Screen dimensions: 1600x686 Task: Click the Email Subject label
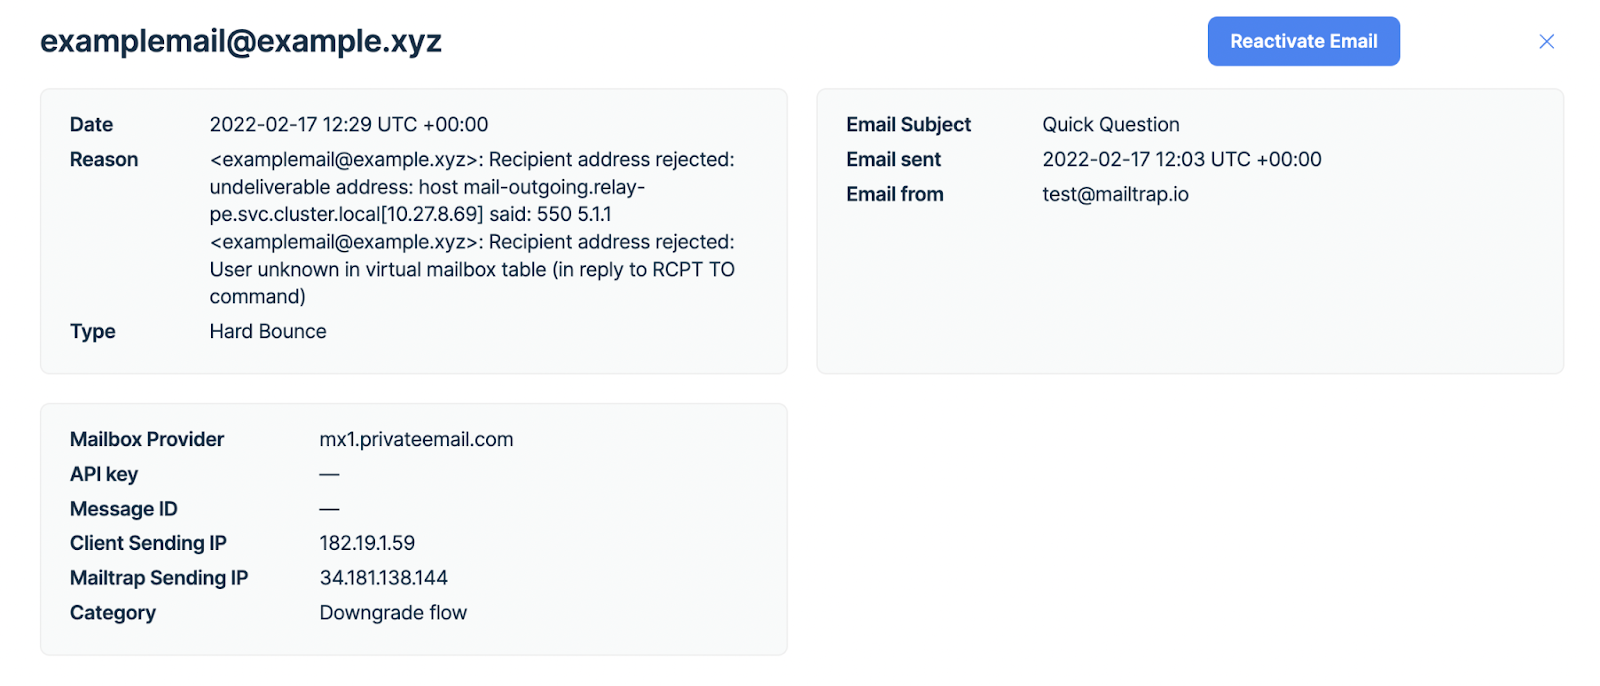click(908, 124)
